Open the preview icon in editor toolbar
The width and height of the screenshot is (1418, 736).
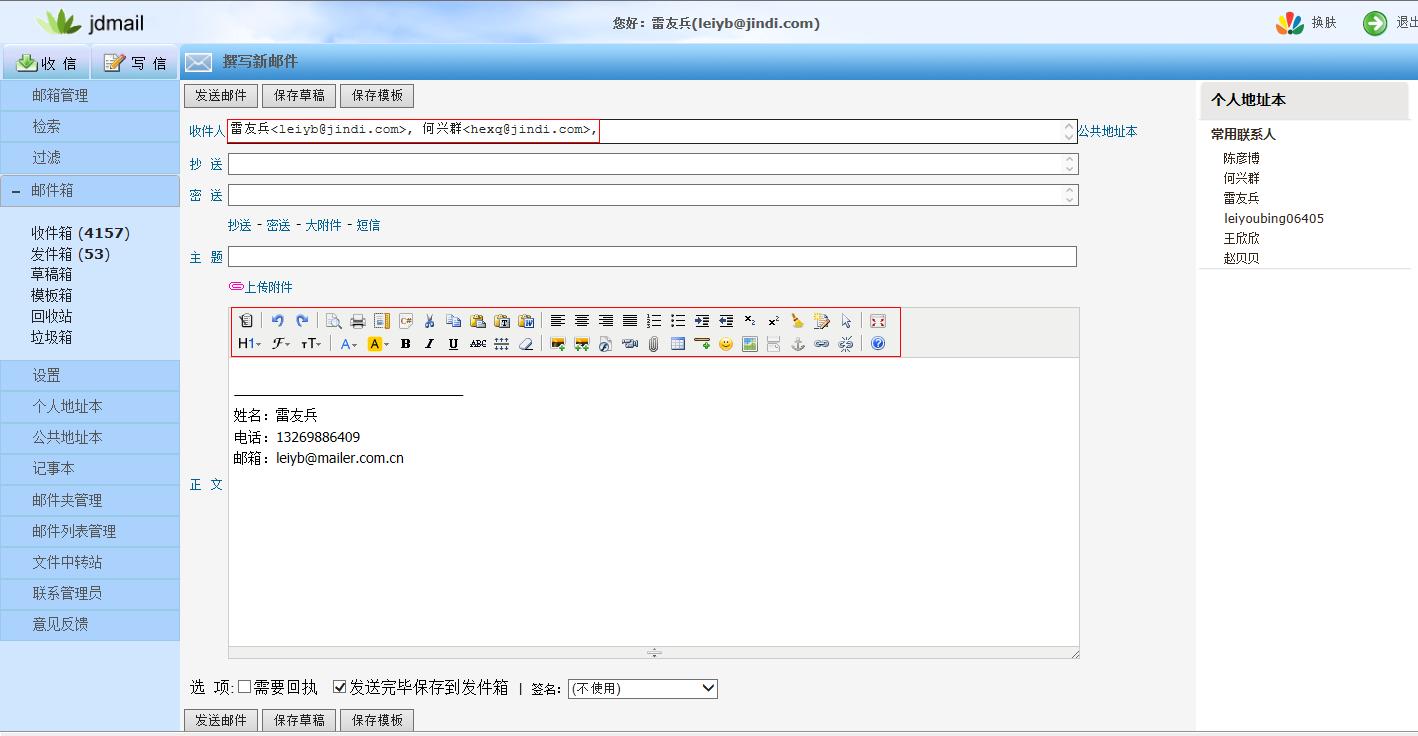334,321
